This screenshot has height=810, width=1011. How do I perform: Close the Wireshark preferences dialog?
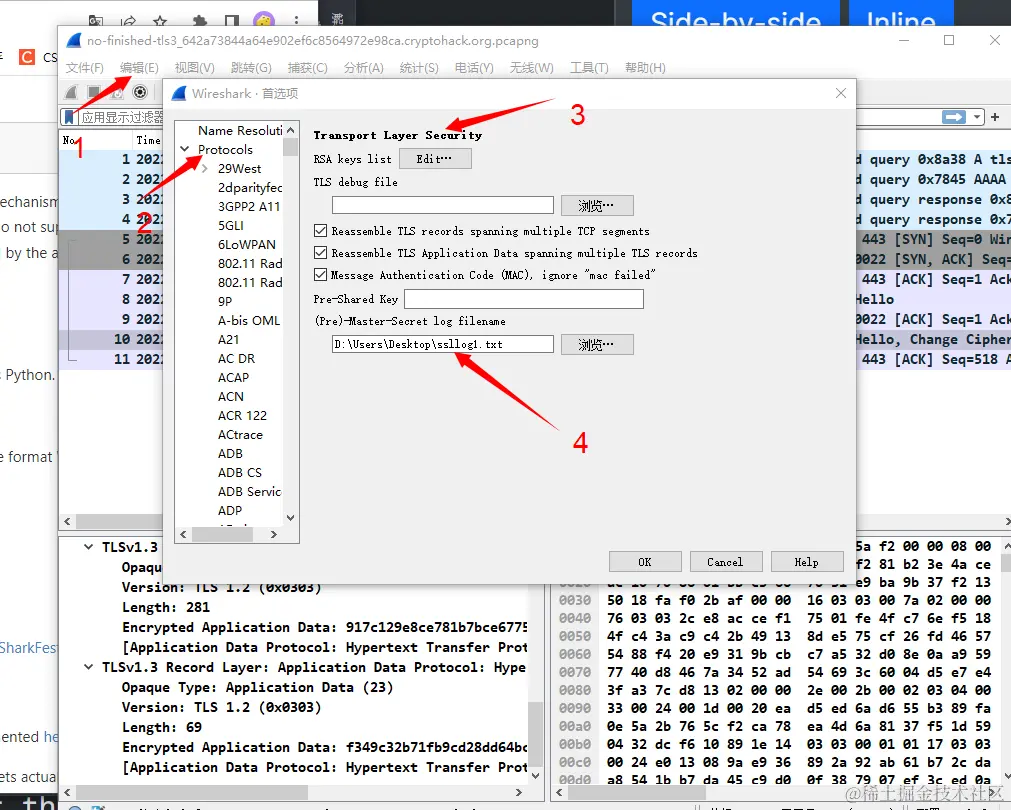point(841,93)
